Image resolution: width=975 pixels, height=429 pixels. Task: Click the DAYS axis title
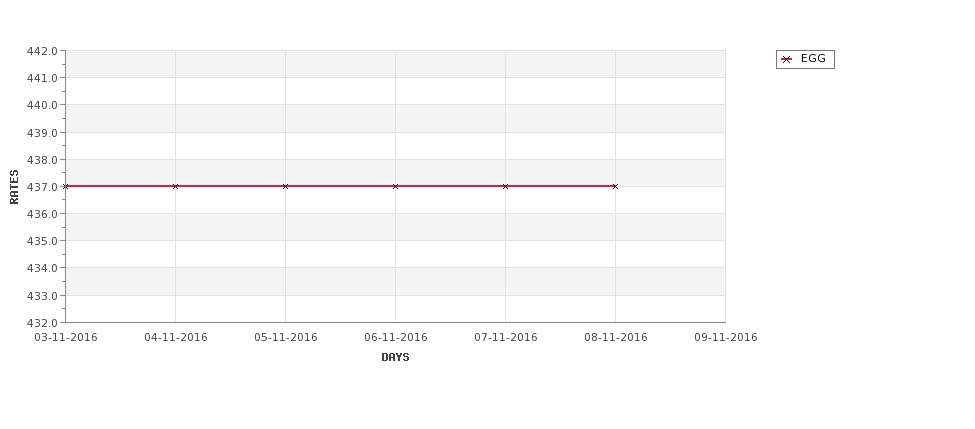coord(395,357)
